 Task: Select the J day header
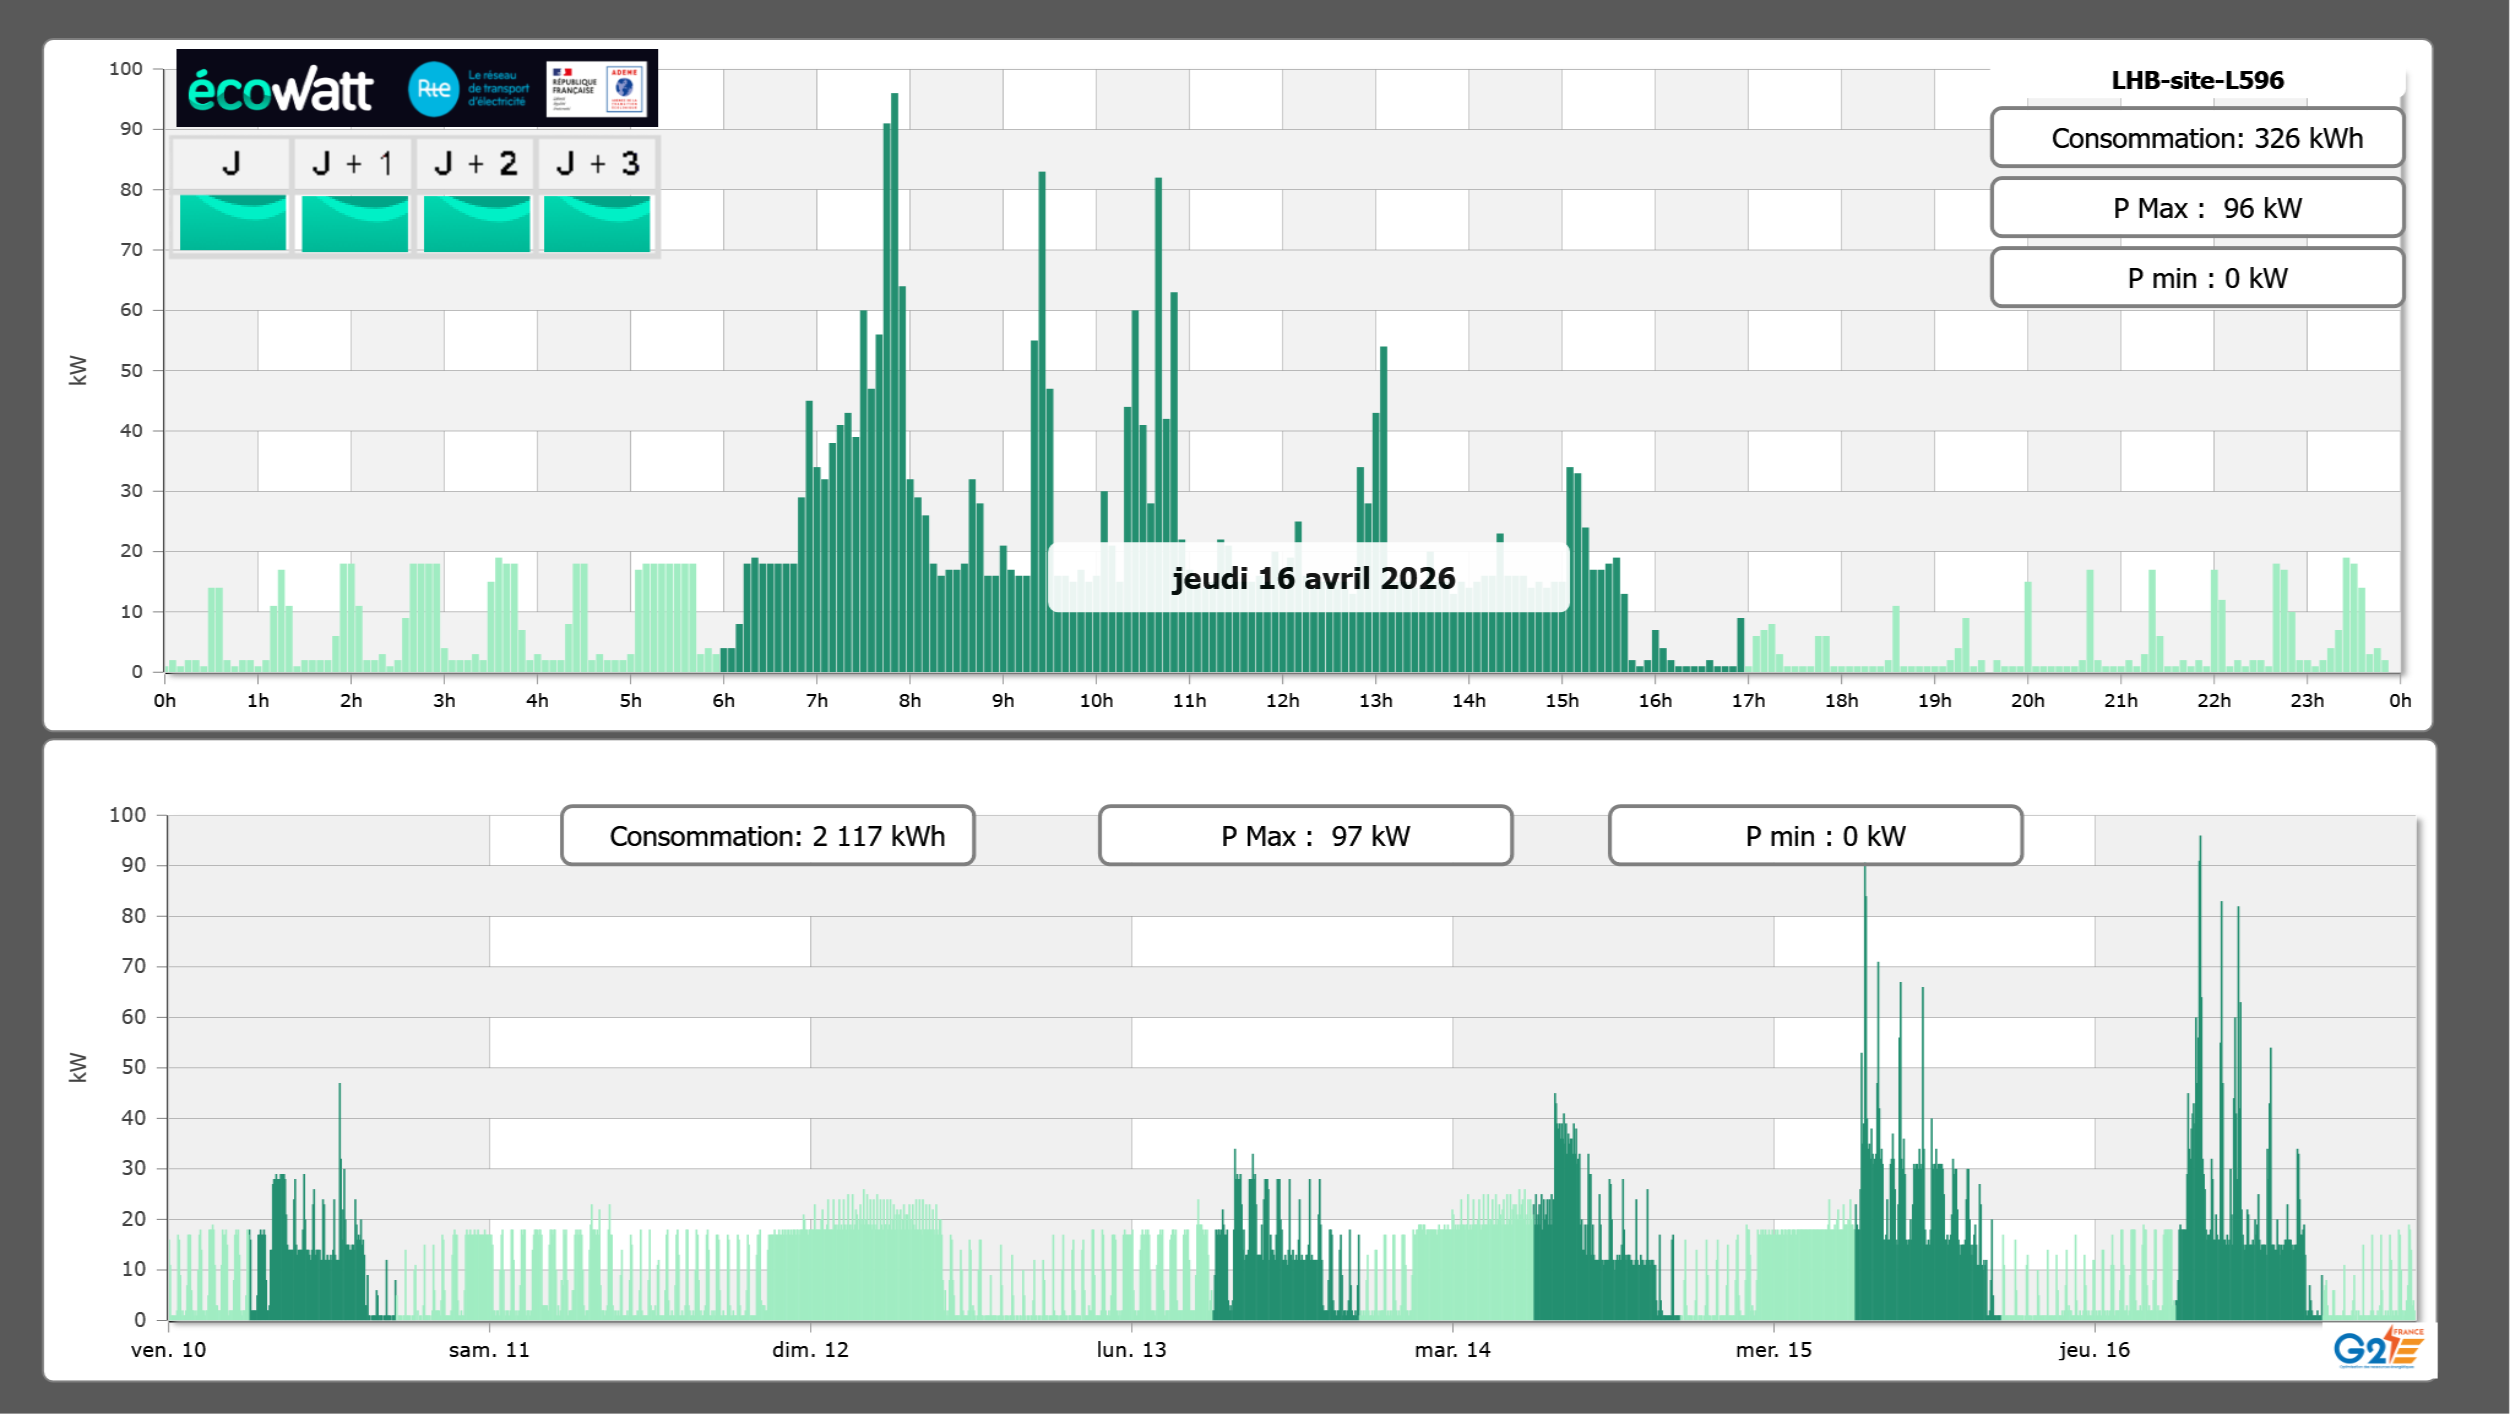[x=231, y=163]
